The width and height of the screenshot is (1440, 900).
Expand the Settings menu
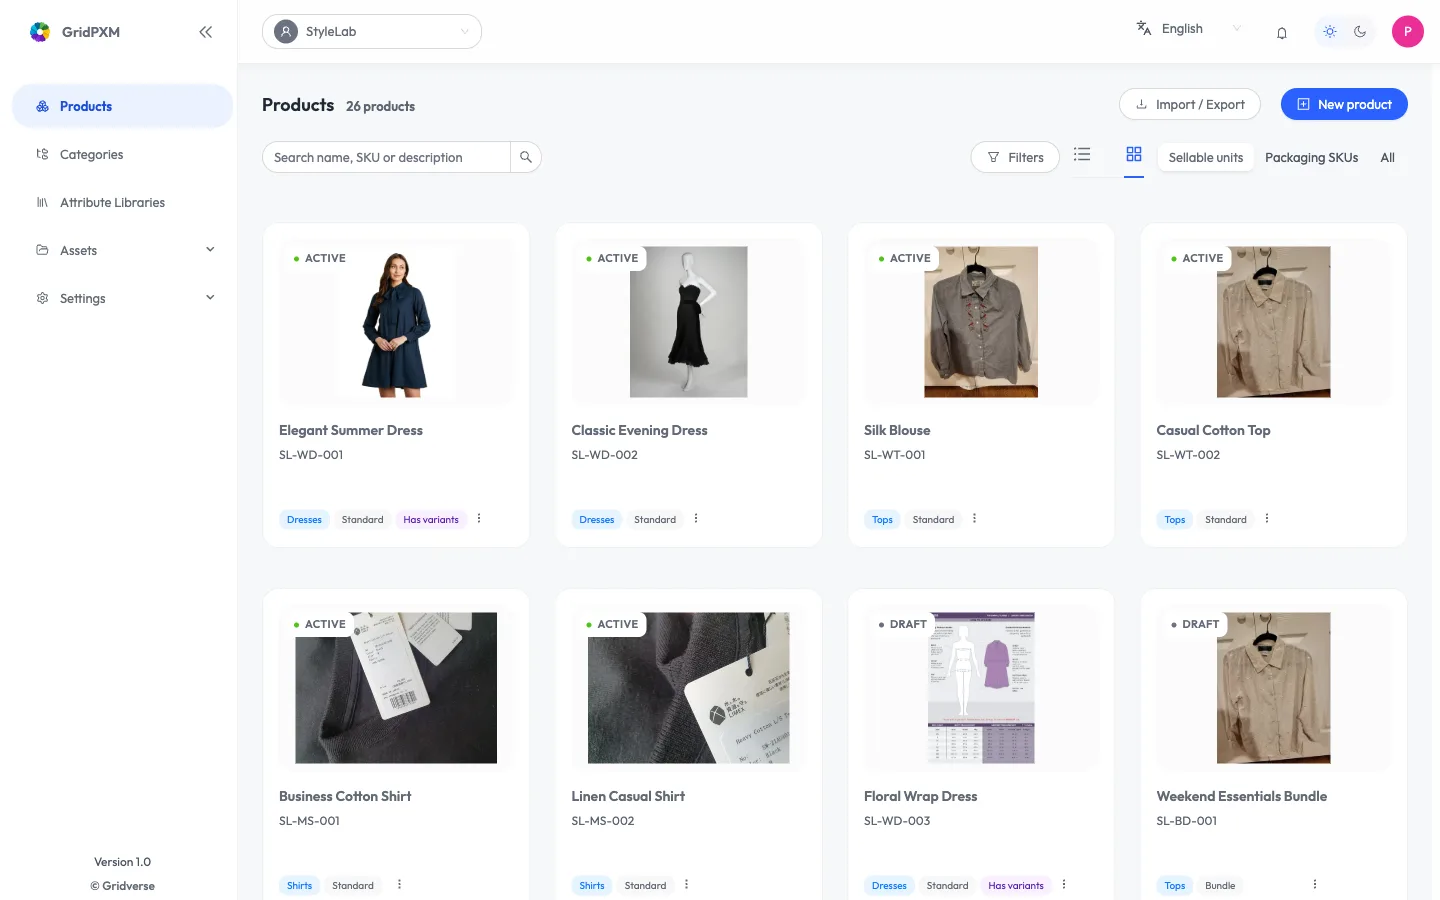point(123,298)
